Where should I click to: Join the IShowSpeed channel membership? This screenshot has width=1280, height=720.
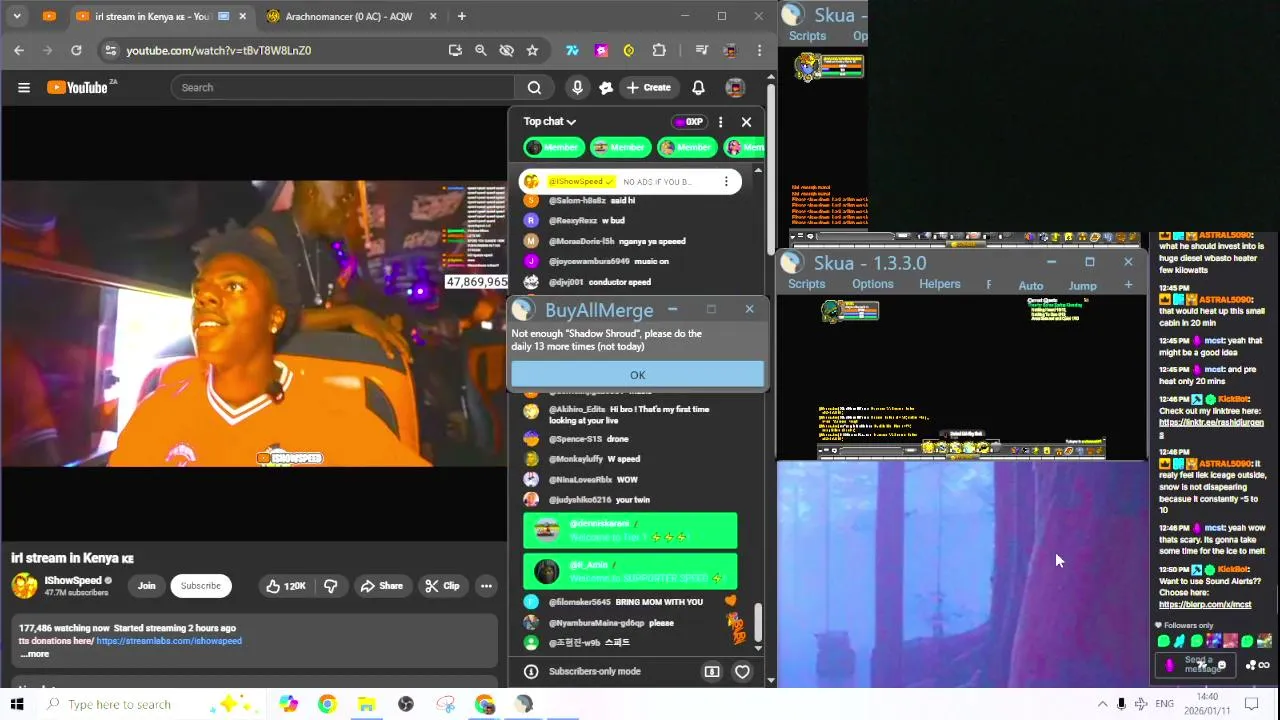click(147, 586)
